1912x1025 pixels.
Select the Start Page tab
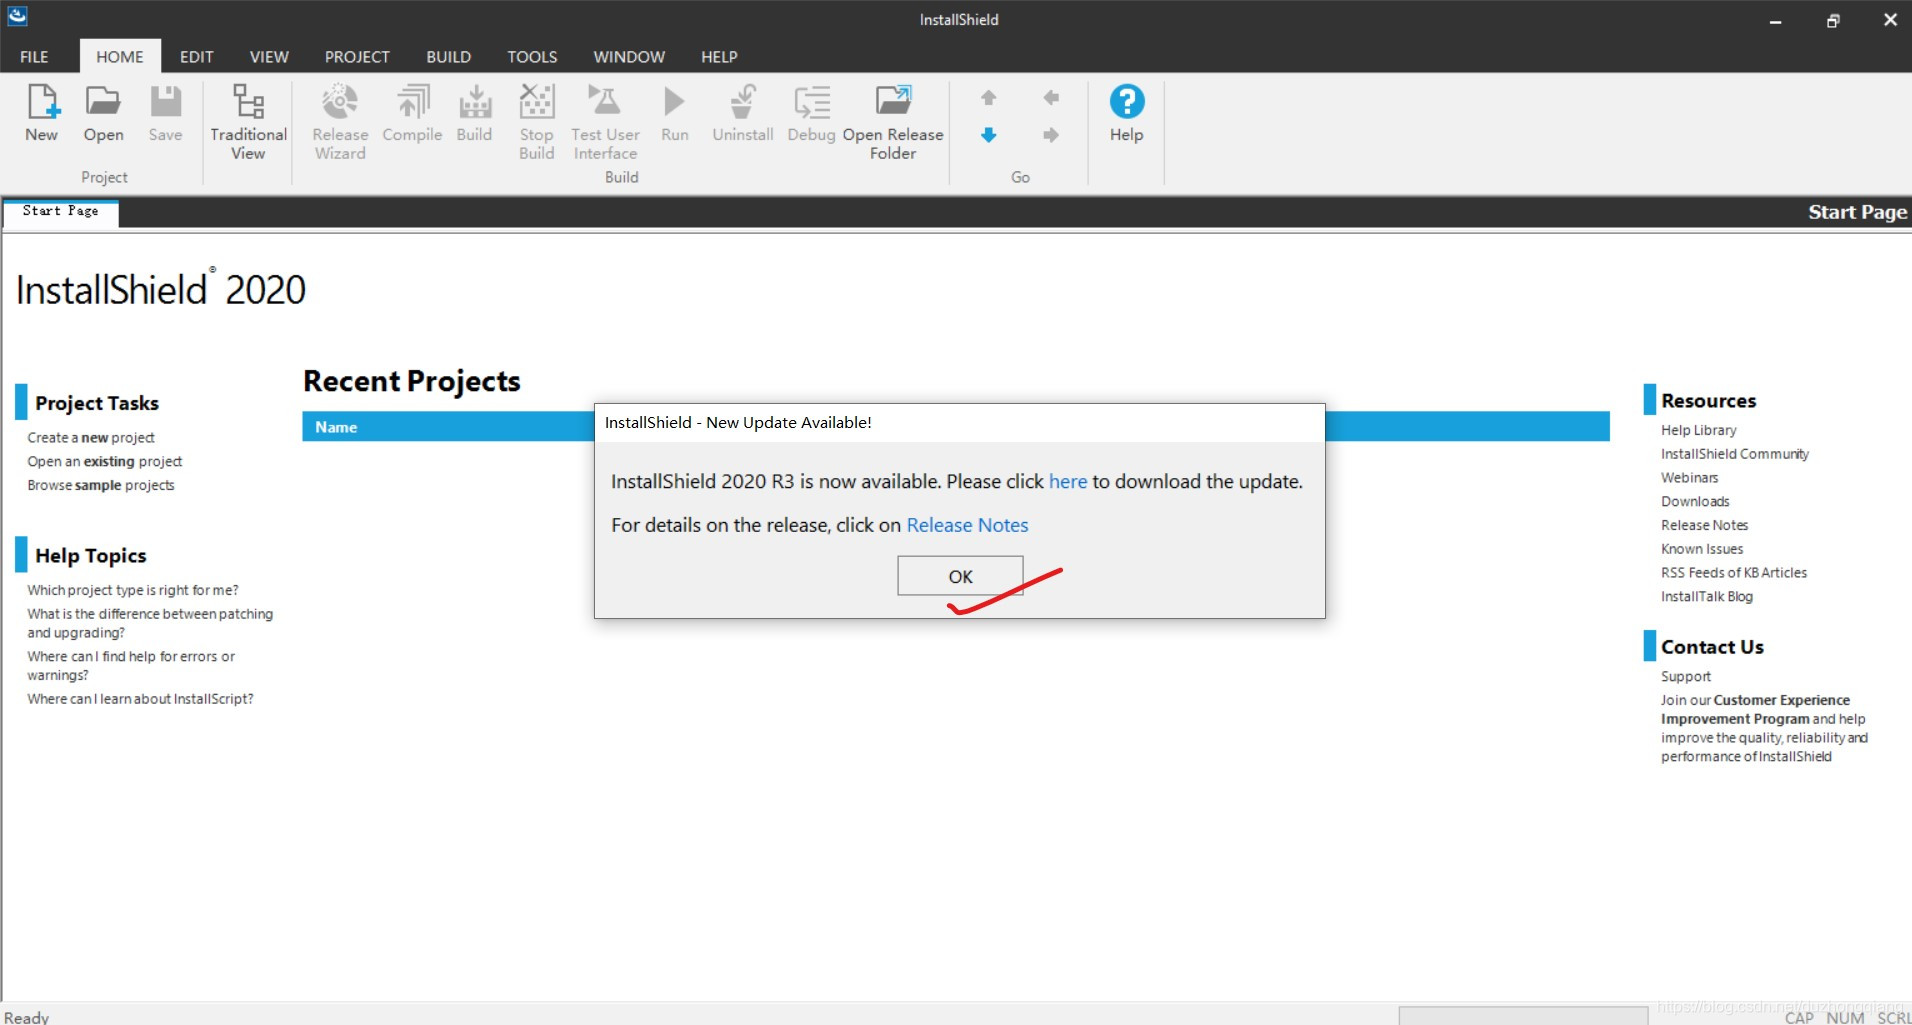60,212
